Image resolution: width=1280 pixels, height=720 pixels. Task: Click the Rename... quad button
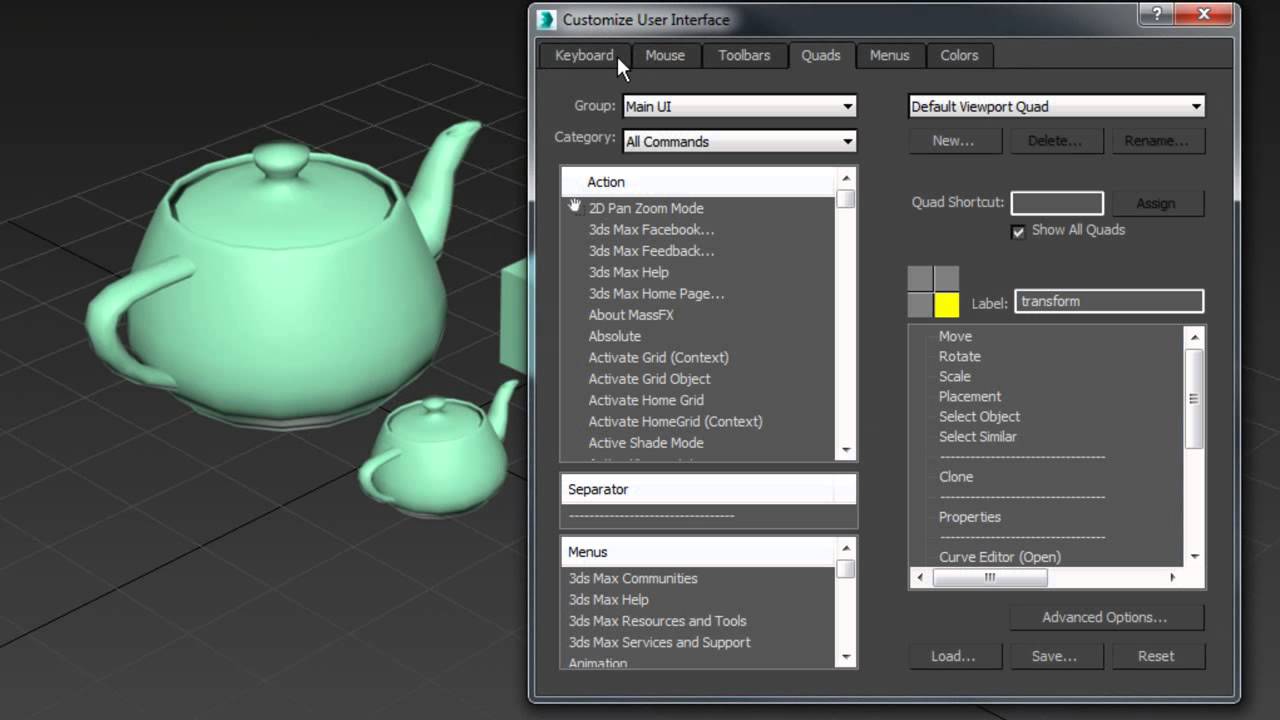tap(1156, 141)
